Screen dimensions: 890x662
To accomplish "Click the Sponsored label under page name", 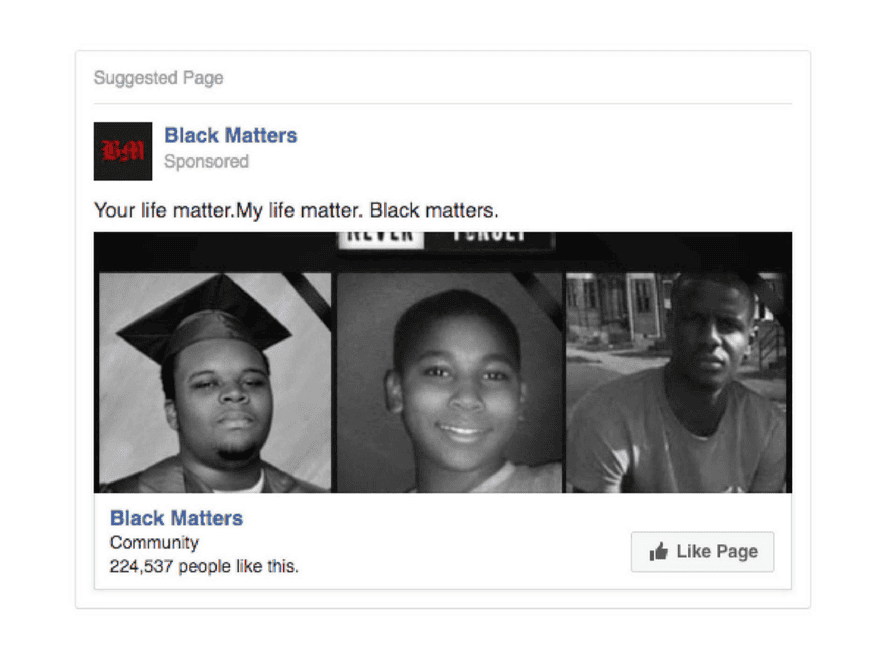I will 206,162.
